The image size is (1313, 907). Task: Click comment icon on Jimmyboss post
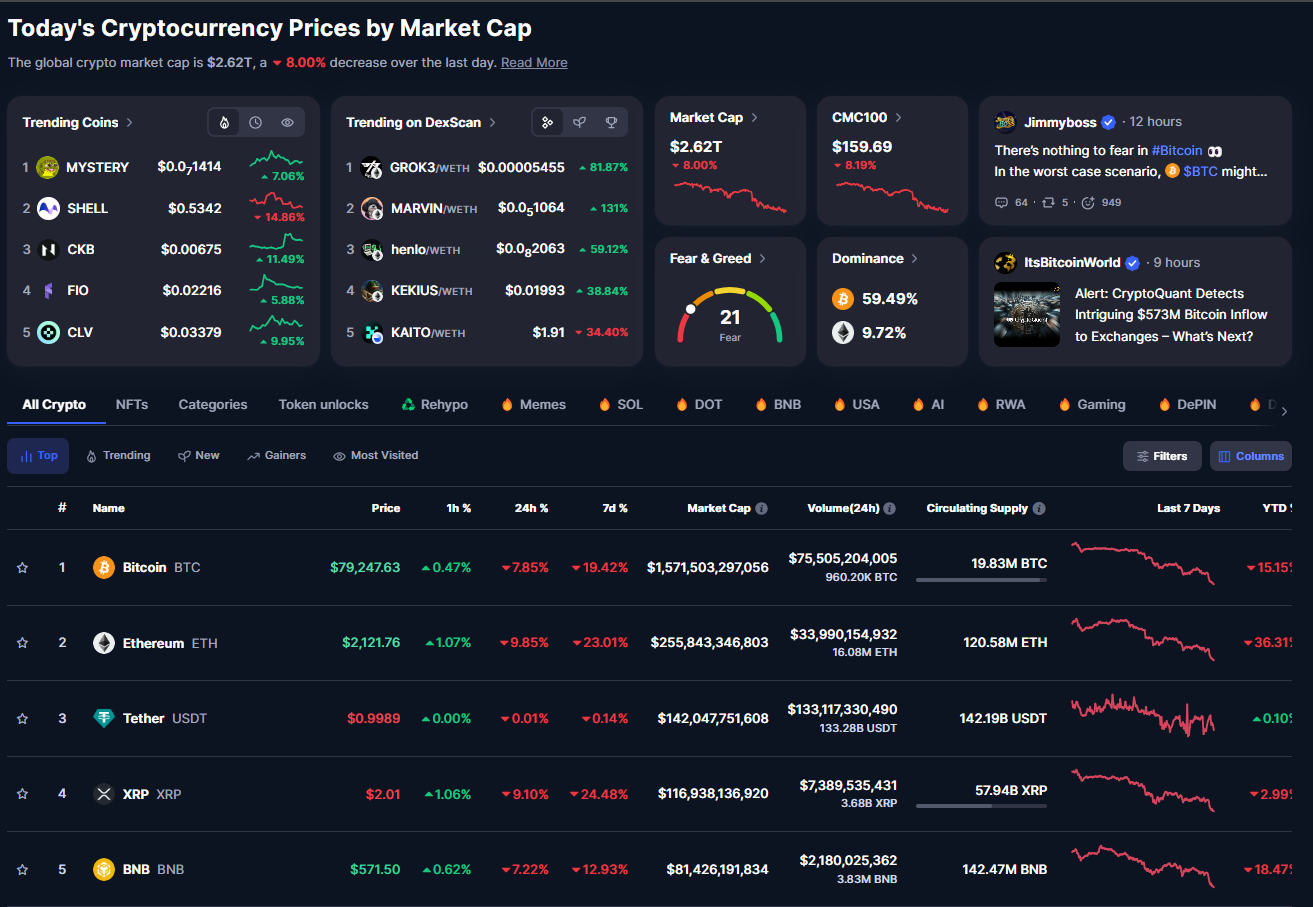(x=1001, y=202)
